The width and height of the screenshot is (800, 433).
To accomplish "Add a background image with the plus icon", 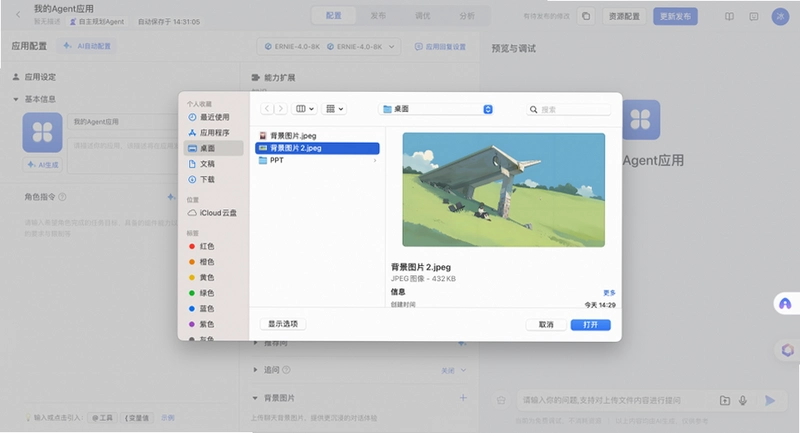I will click(463, 397).
